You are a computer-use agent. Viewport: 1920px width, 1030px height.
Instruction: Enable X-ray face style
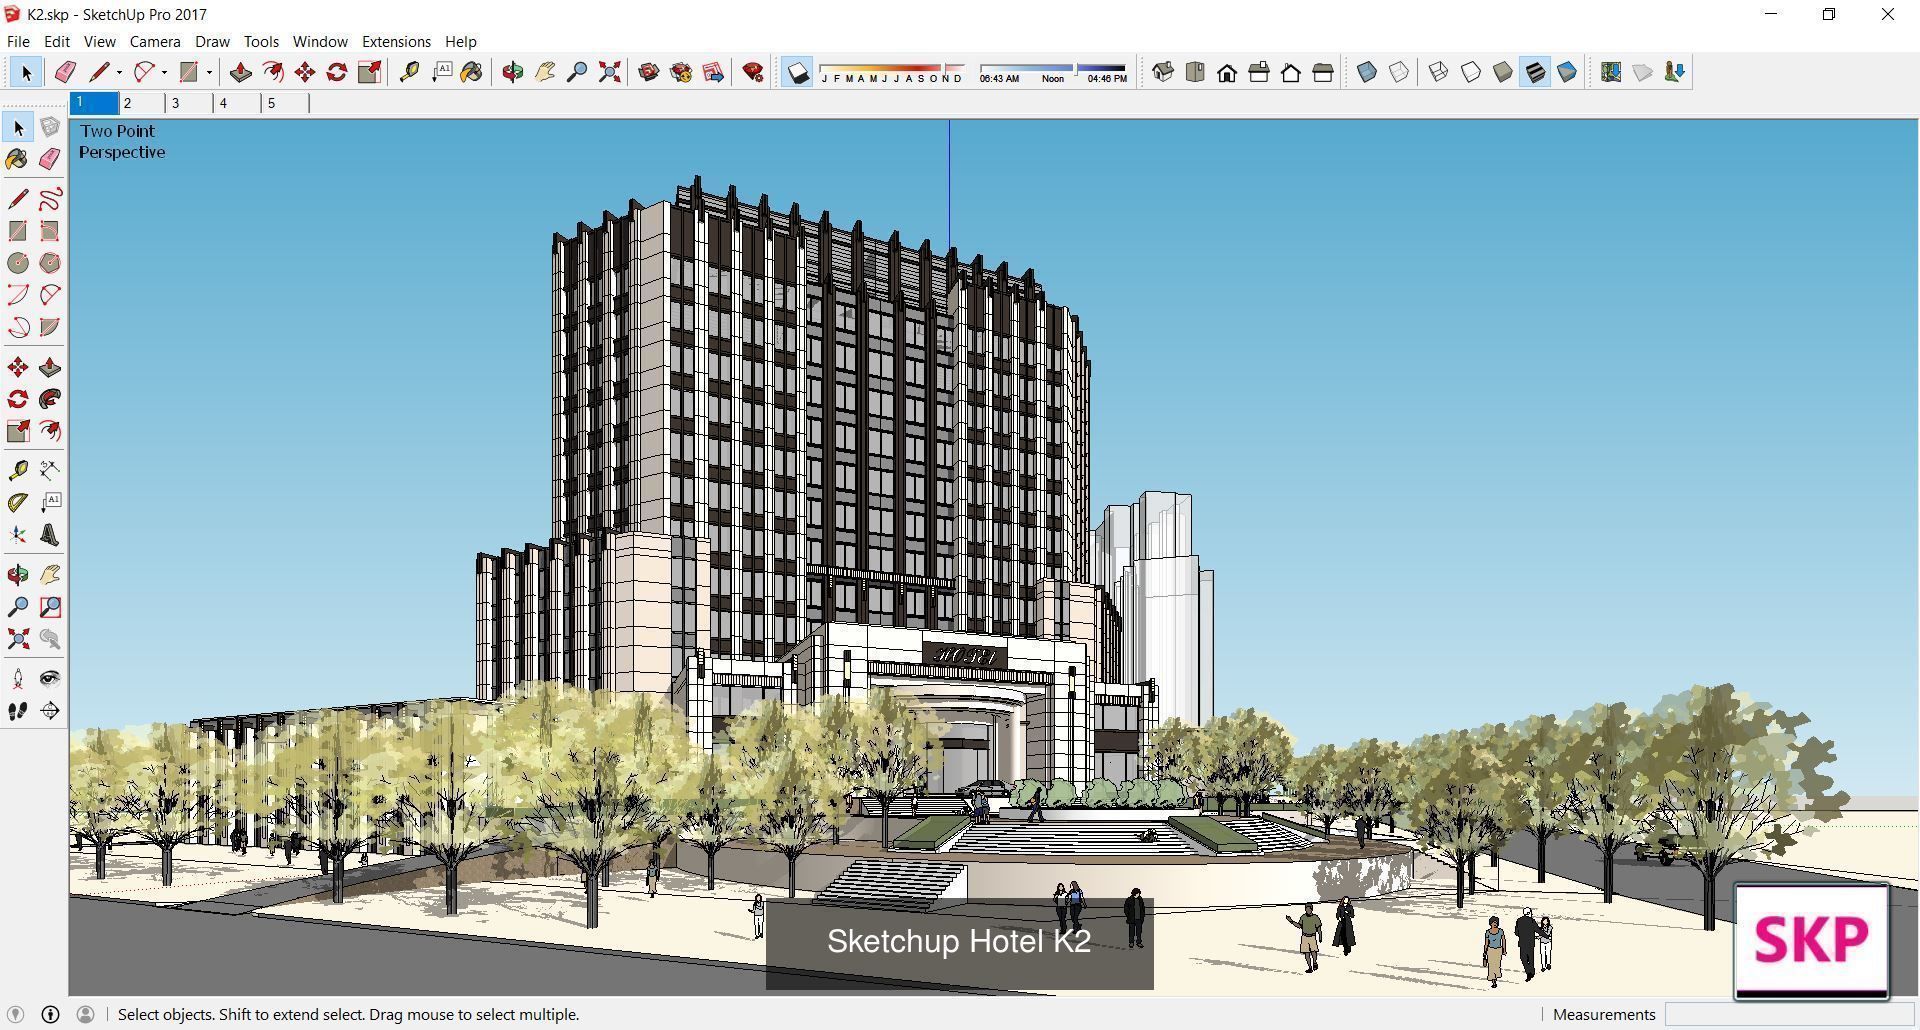click(x=1367, y=72)
